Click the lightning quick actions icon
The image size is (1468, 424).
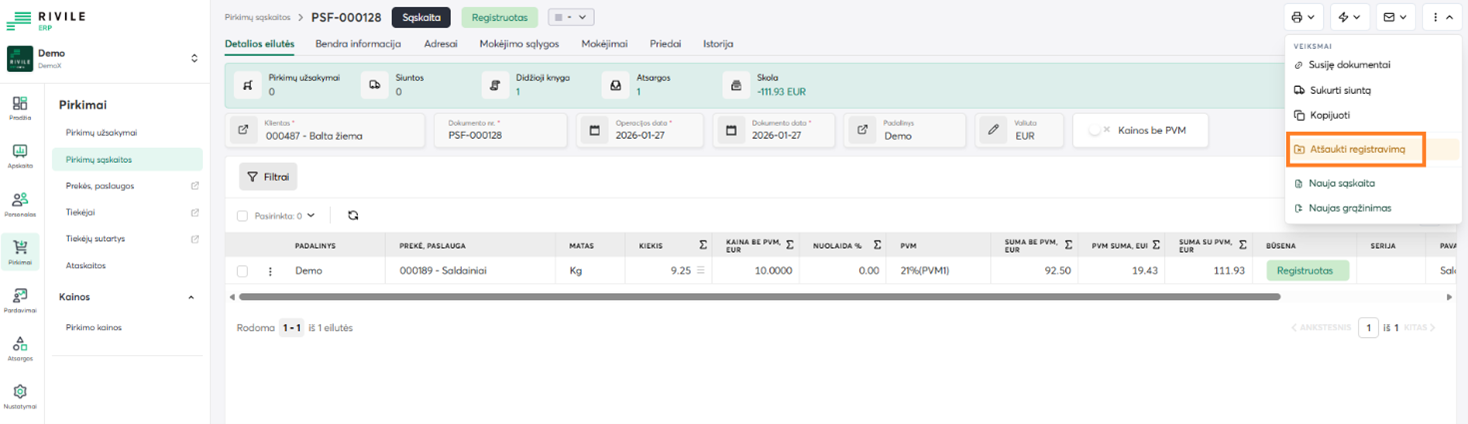coord(1349,17)
